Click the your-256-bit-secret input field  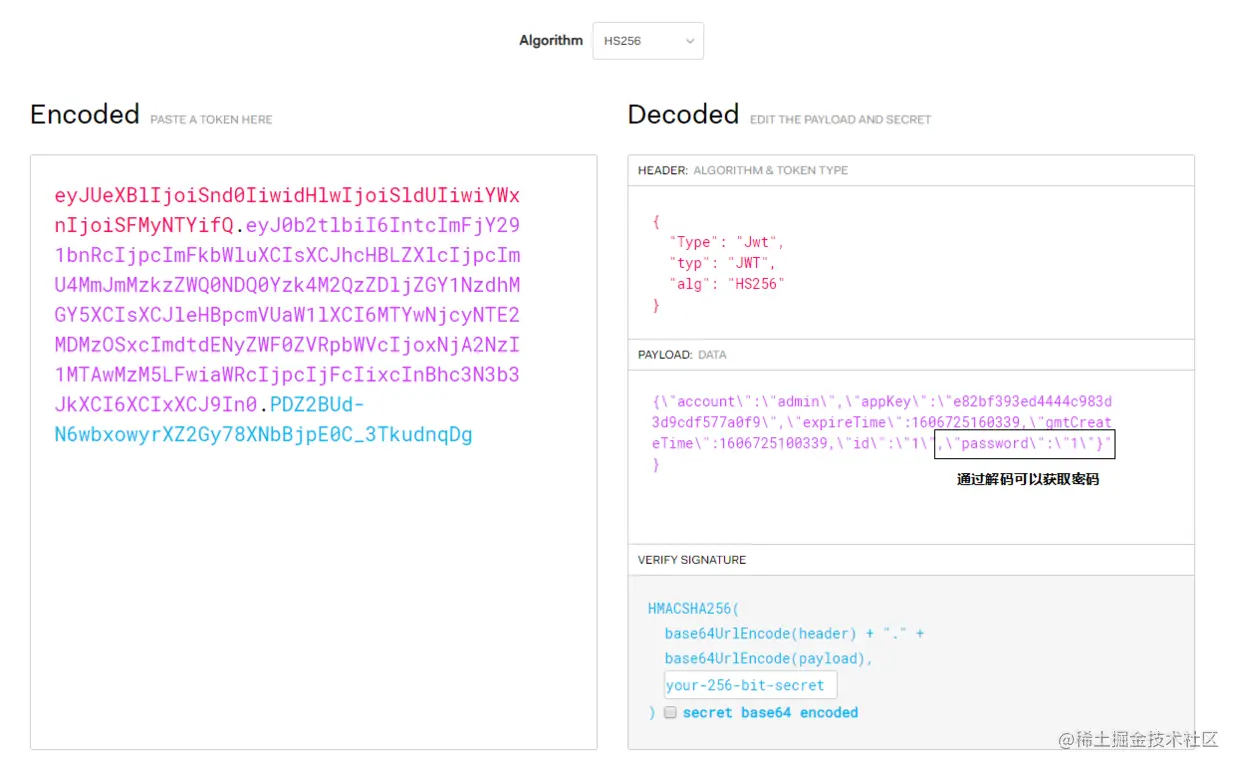tap(751, 685)
